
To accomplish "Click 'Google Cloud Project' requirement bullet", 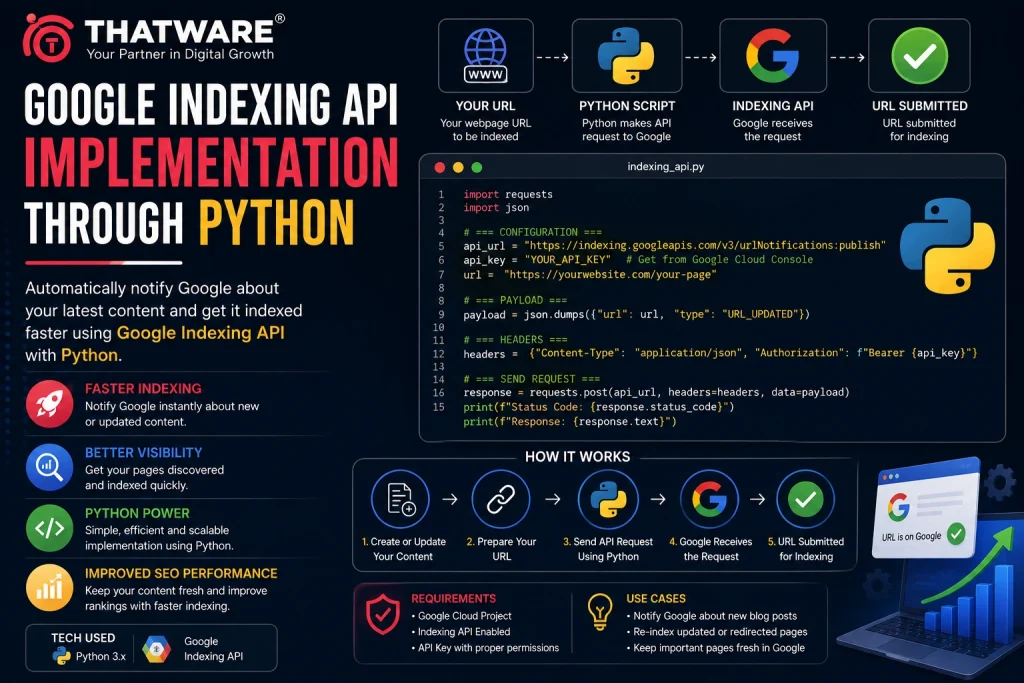I will click(x=462, y=616).
